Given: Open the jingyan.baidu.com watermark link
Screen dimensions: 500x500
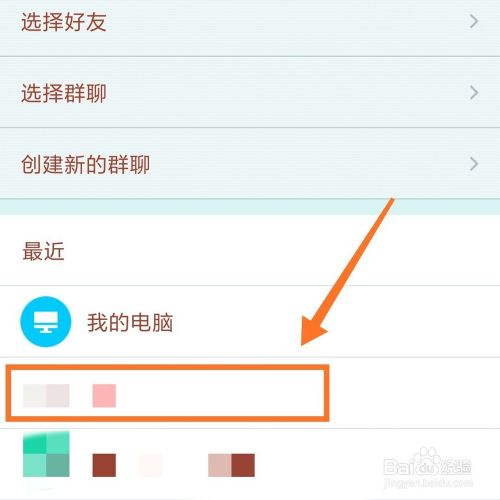Looking at the screenshot, I should pos(428,483).
